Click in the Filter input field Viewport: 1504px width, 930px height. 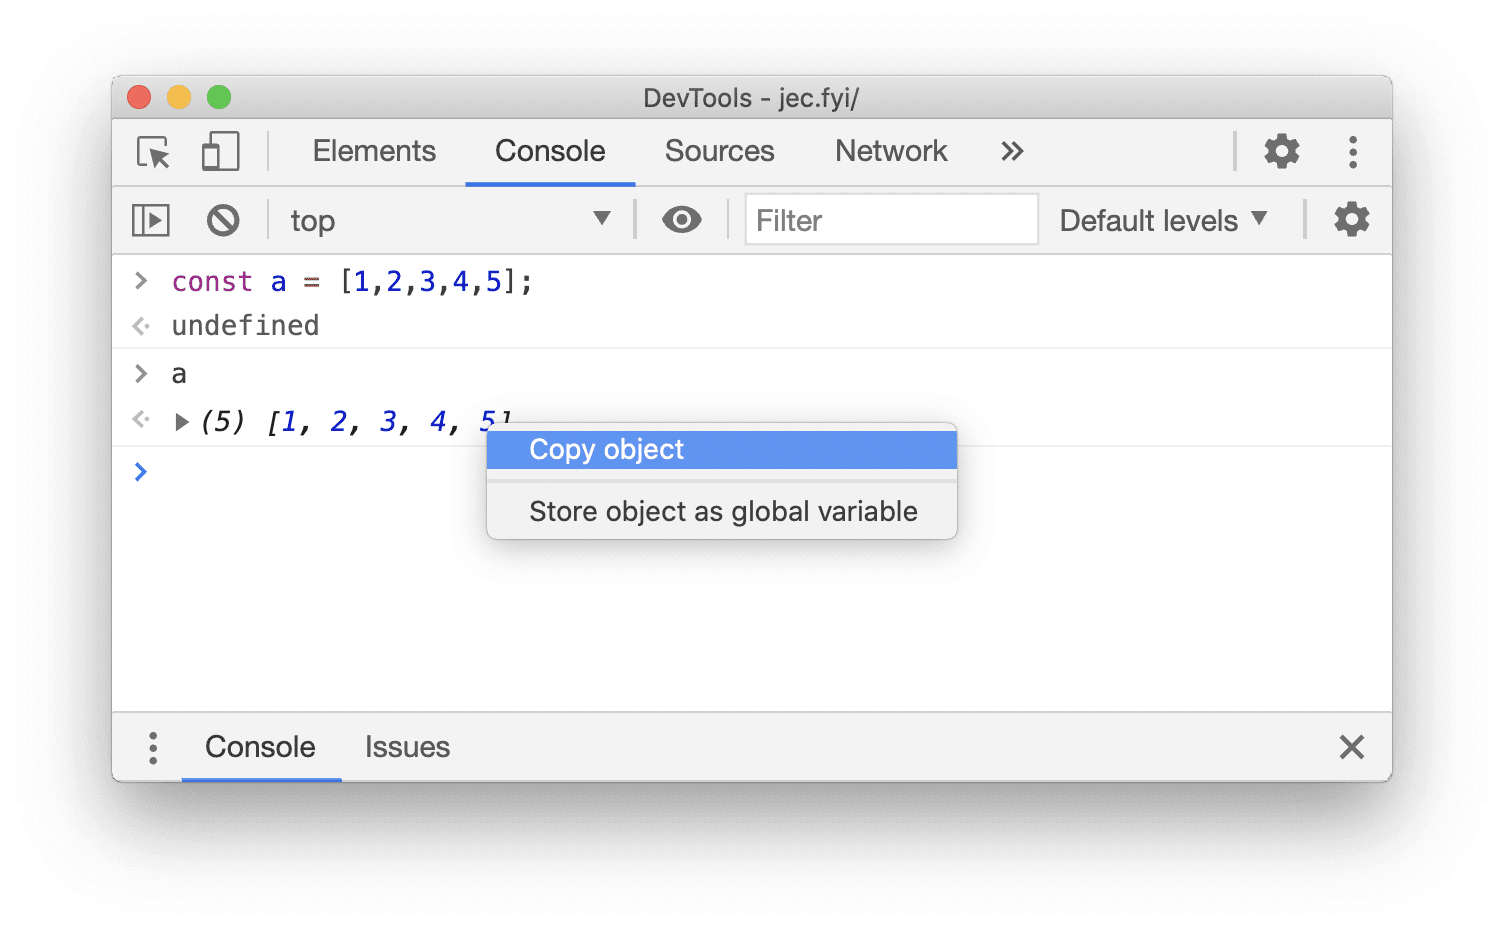(890, 220)
